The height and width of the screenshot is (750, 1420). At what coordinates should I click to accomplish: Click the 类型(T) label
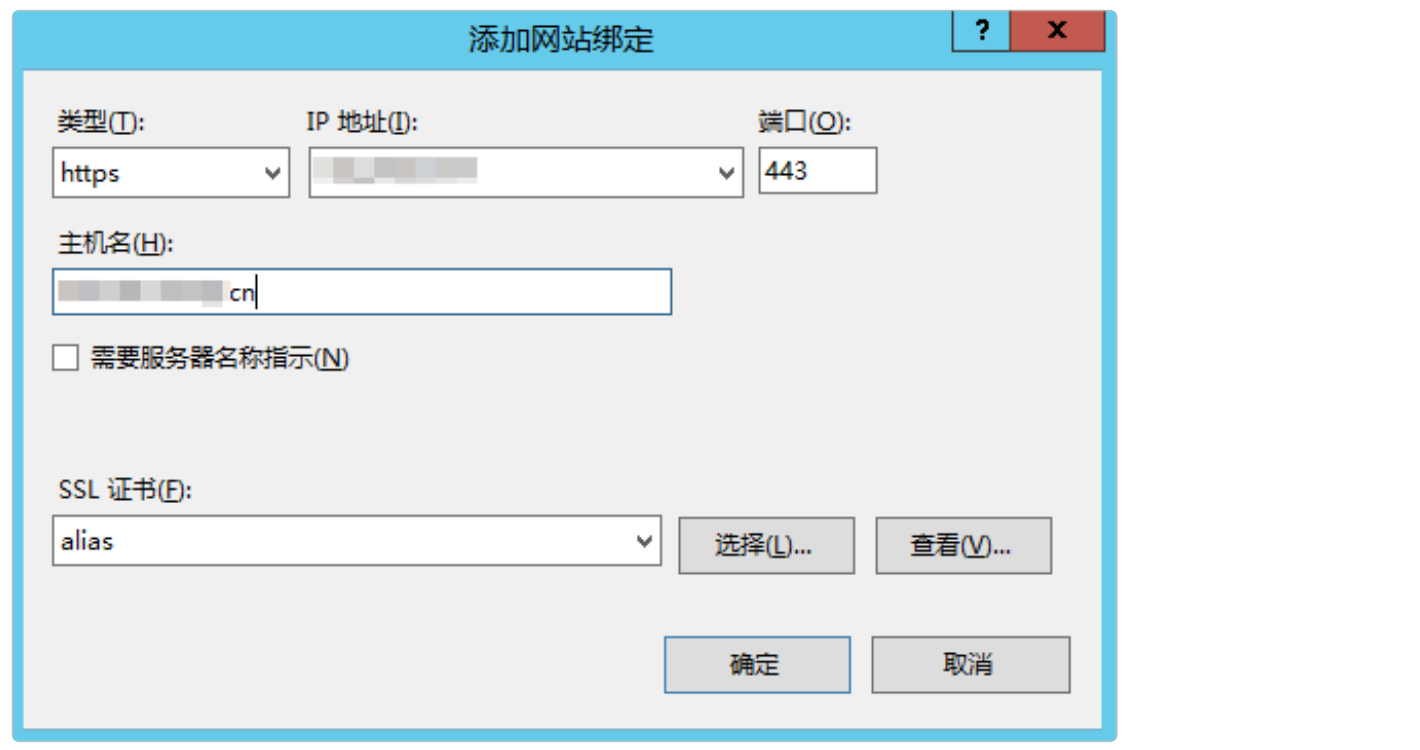[102, 122]
